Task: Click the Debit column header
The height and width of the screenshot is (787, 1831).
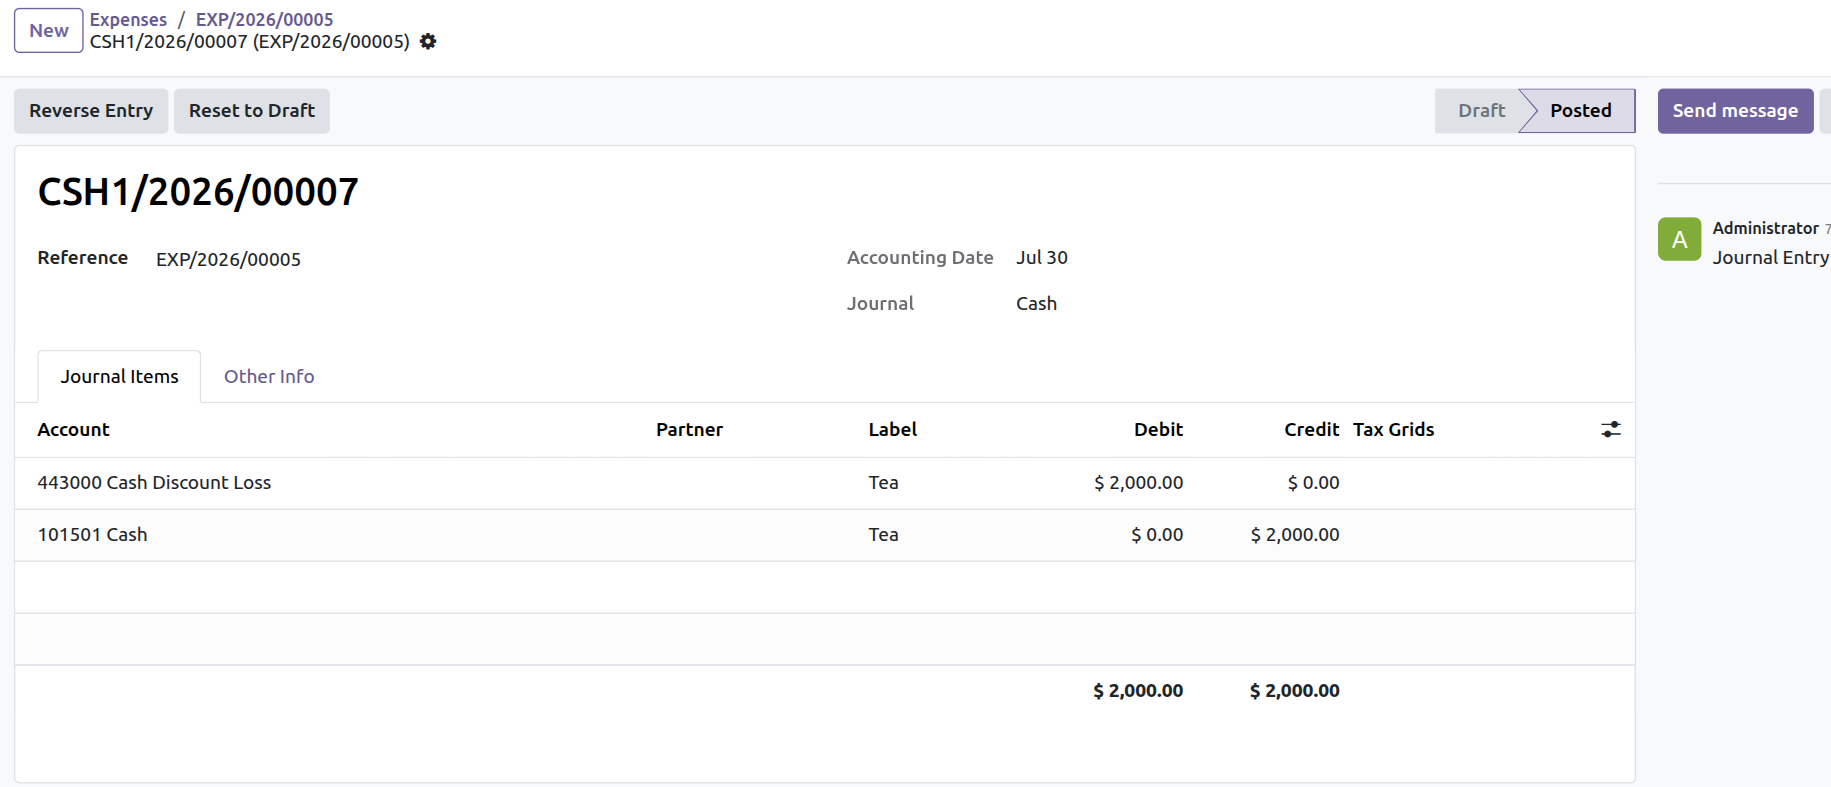Action: coord(1158,430)
